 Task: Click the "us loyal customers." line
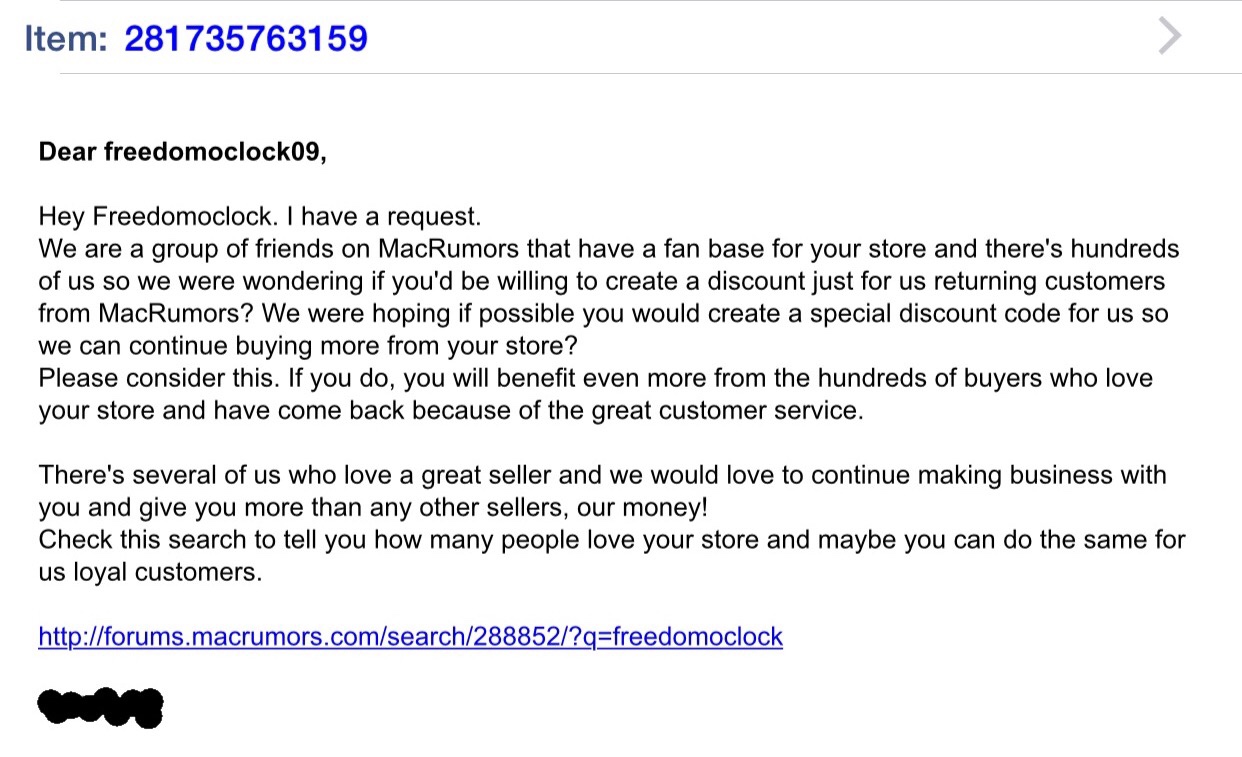pos(150,573)
